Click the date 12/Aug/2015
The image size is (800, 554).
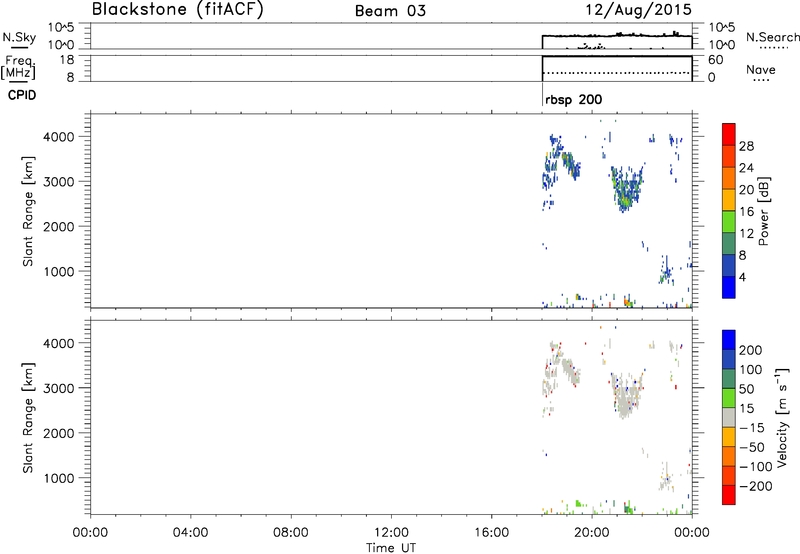638,10
